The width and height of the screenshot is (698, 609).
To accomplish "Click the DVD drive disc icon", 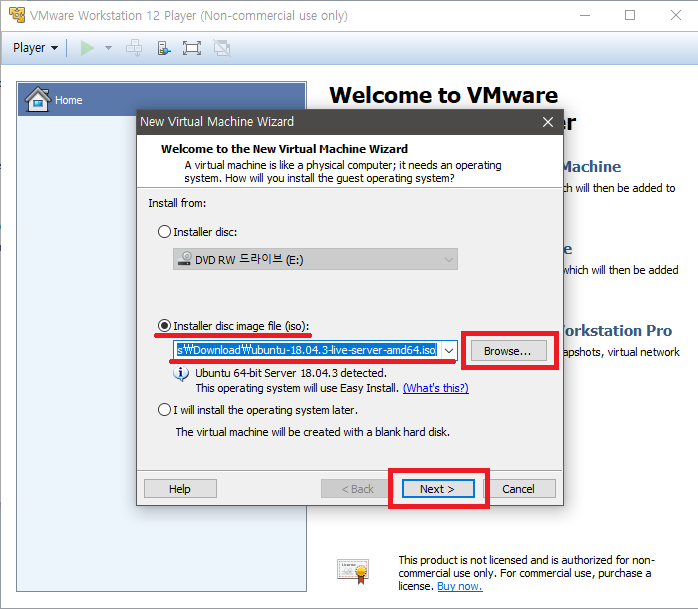I will pos(185,259).
